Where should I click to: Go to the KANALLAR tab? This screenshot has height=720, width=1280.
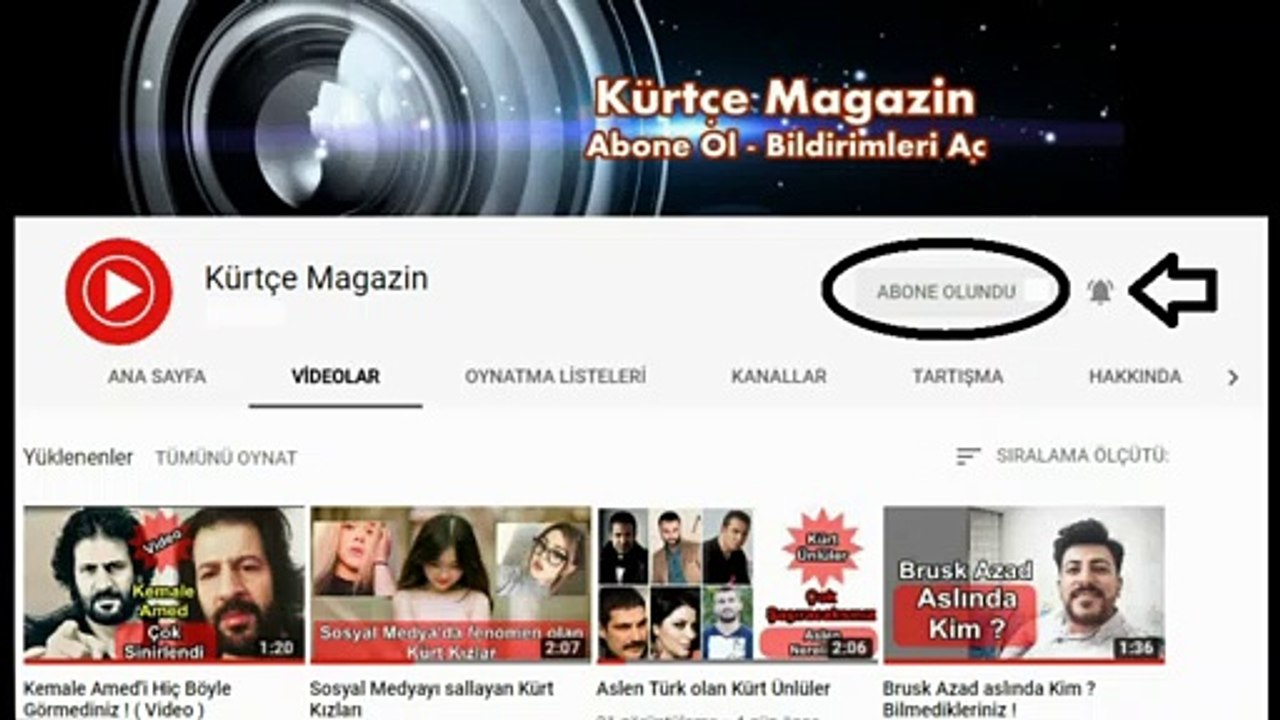point(779,377)
